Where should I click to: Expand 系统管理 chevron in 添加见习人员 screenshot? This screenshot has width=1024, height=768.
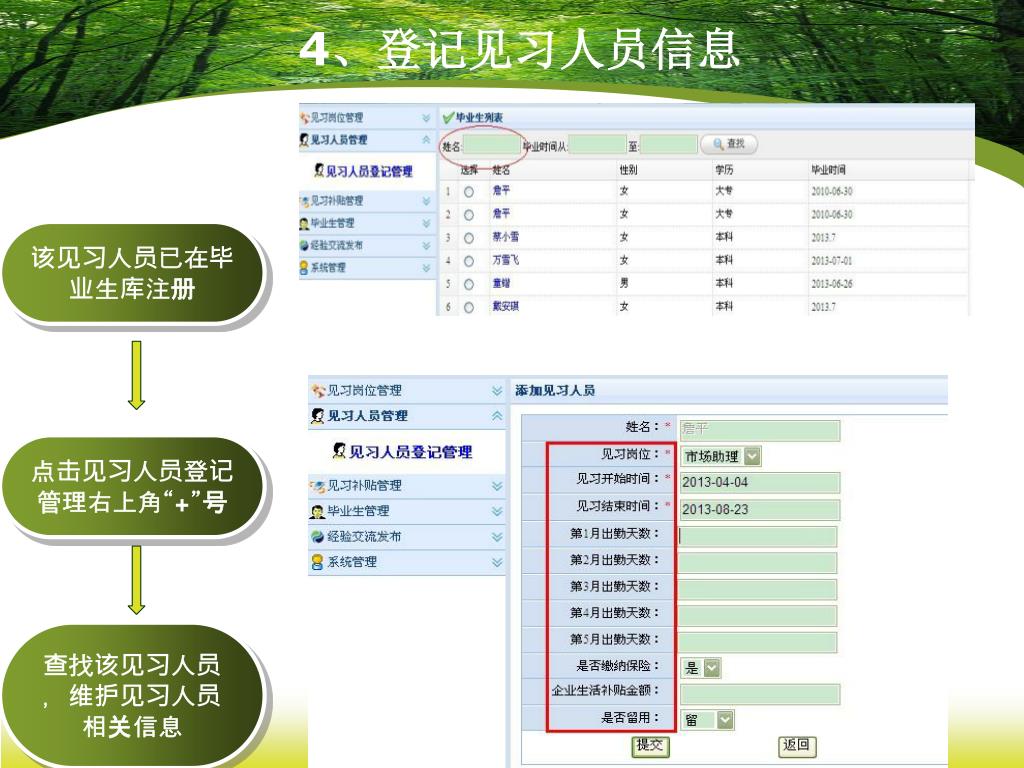(497, 562)
